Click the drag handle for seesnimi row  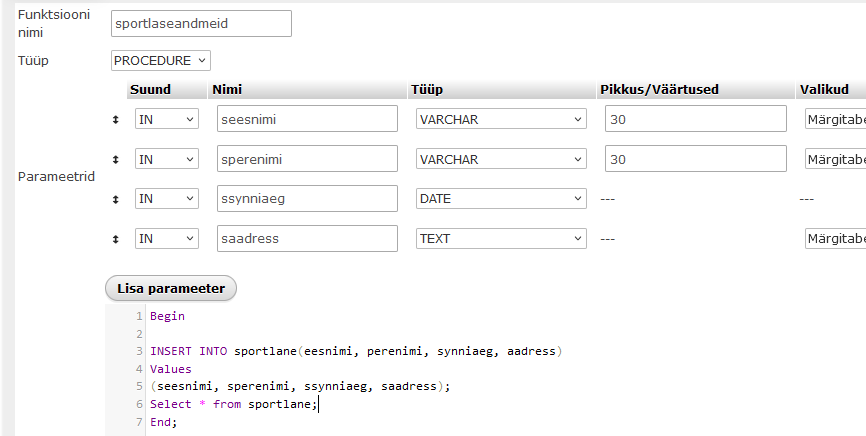[116, 120]
